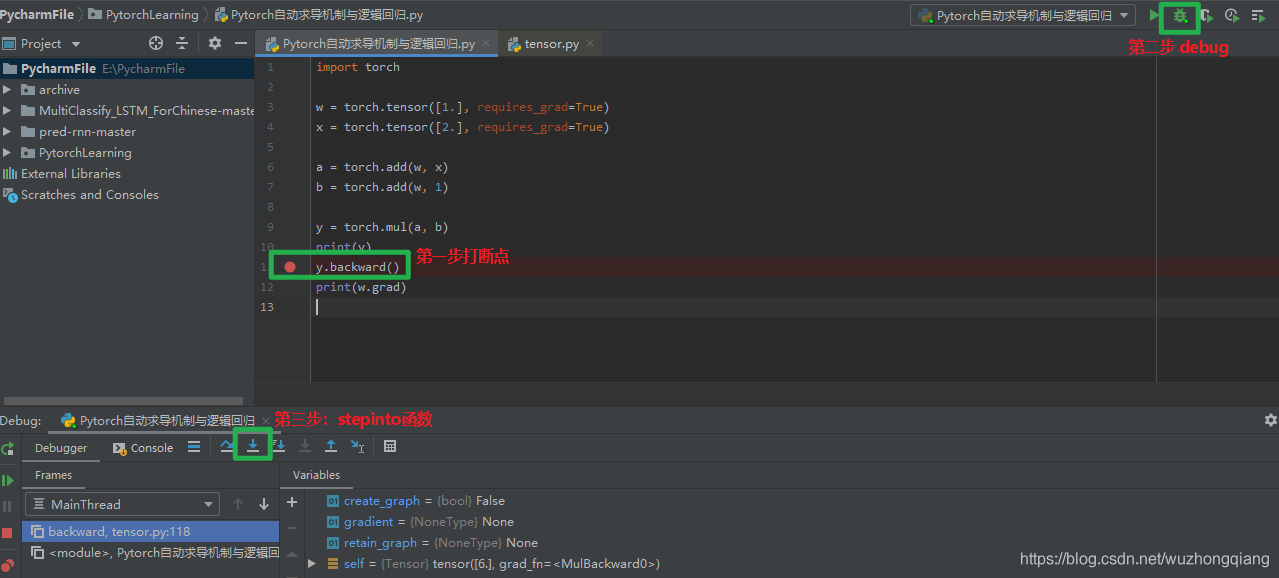This screenshot has width=1279, height=578.
Task: Expand the pred-rnn-master folder
Action: click(7, 131)
